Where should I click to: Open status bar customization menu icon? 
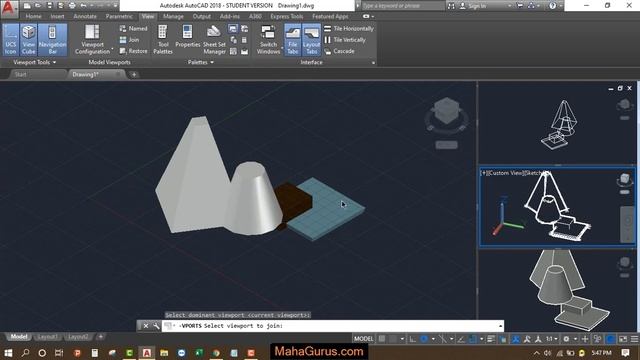(634, 339)
